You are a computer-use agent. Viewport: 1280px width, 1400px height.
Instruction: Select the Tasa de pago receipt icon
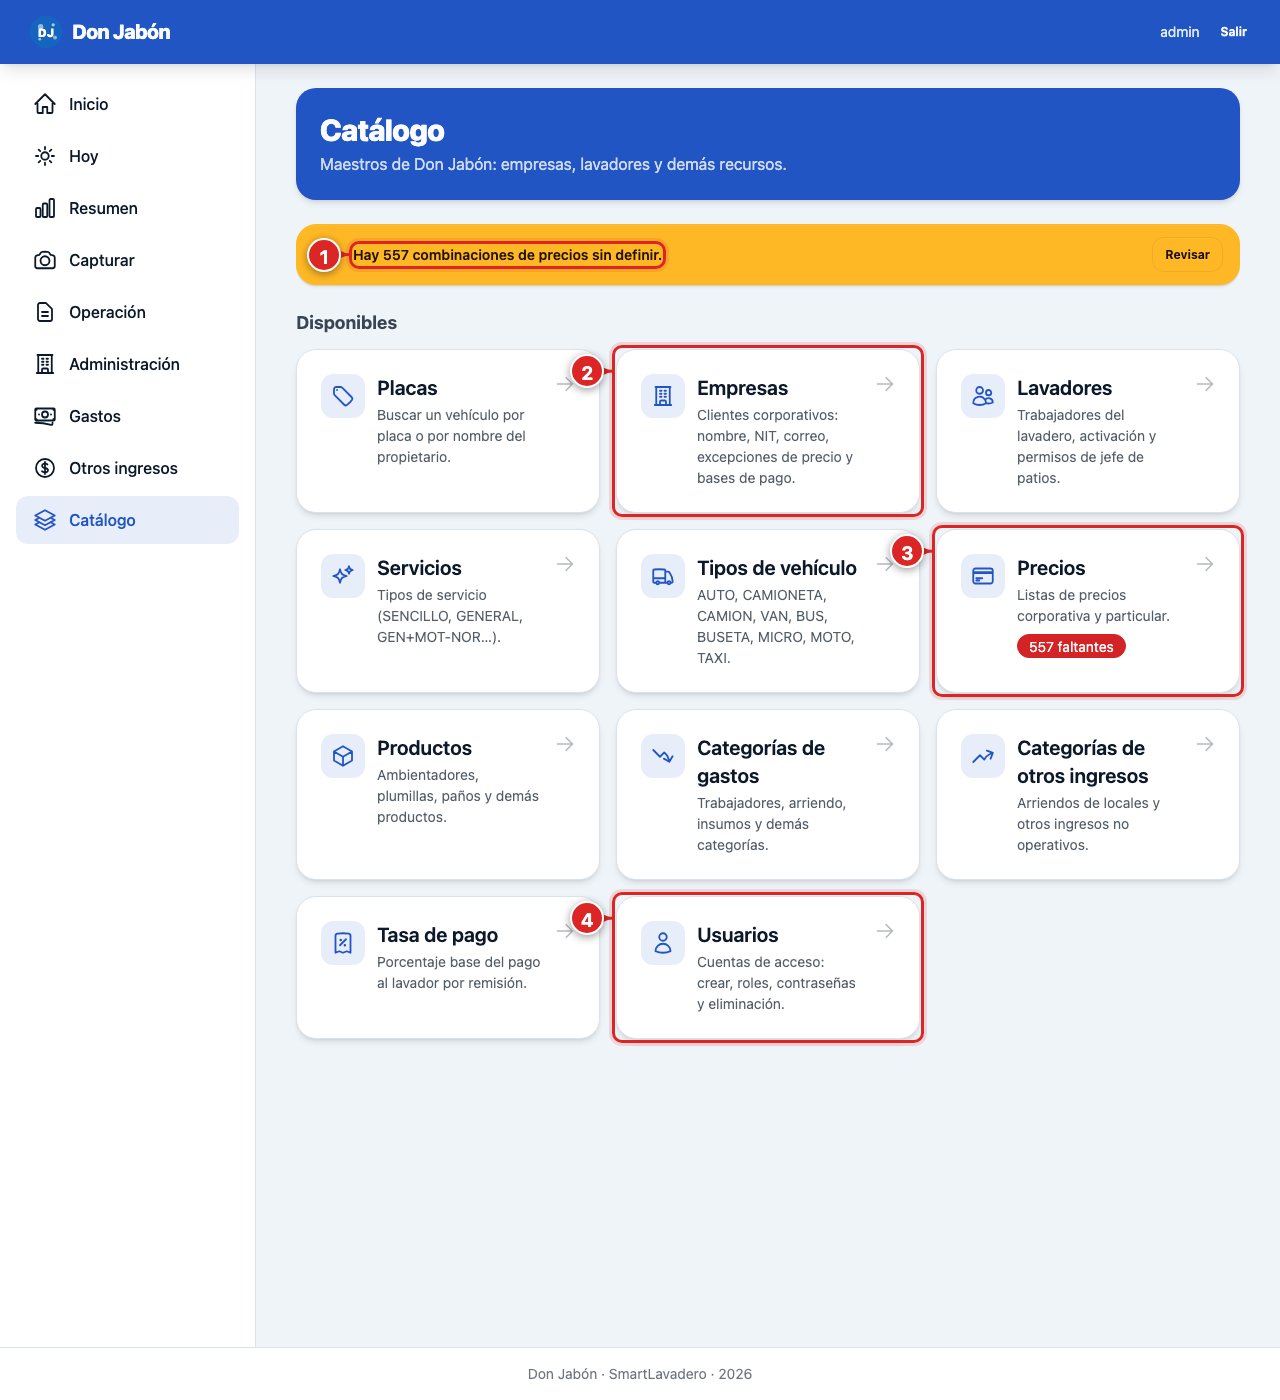(343, 943)
